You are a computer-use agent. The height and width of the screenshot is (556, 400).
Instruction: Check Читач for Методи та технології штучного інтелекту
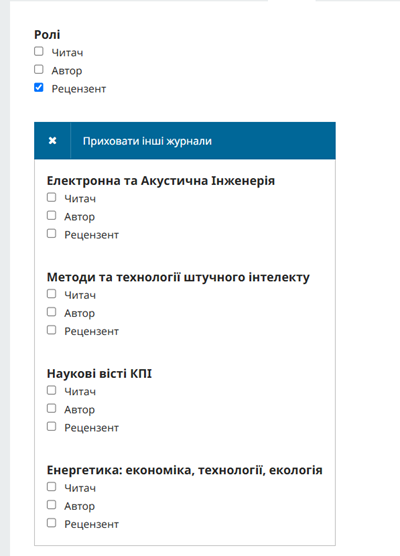pyautogui.click(x=51, y=294)
